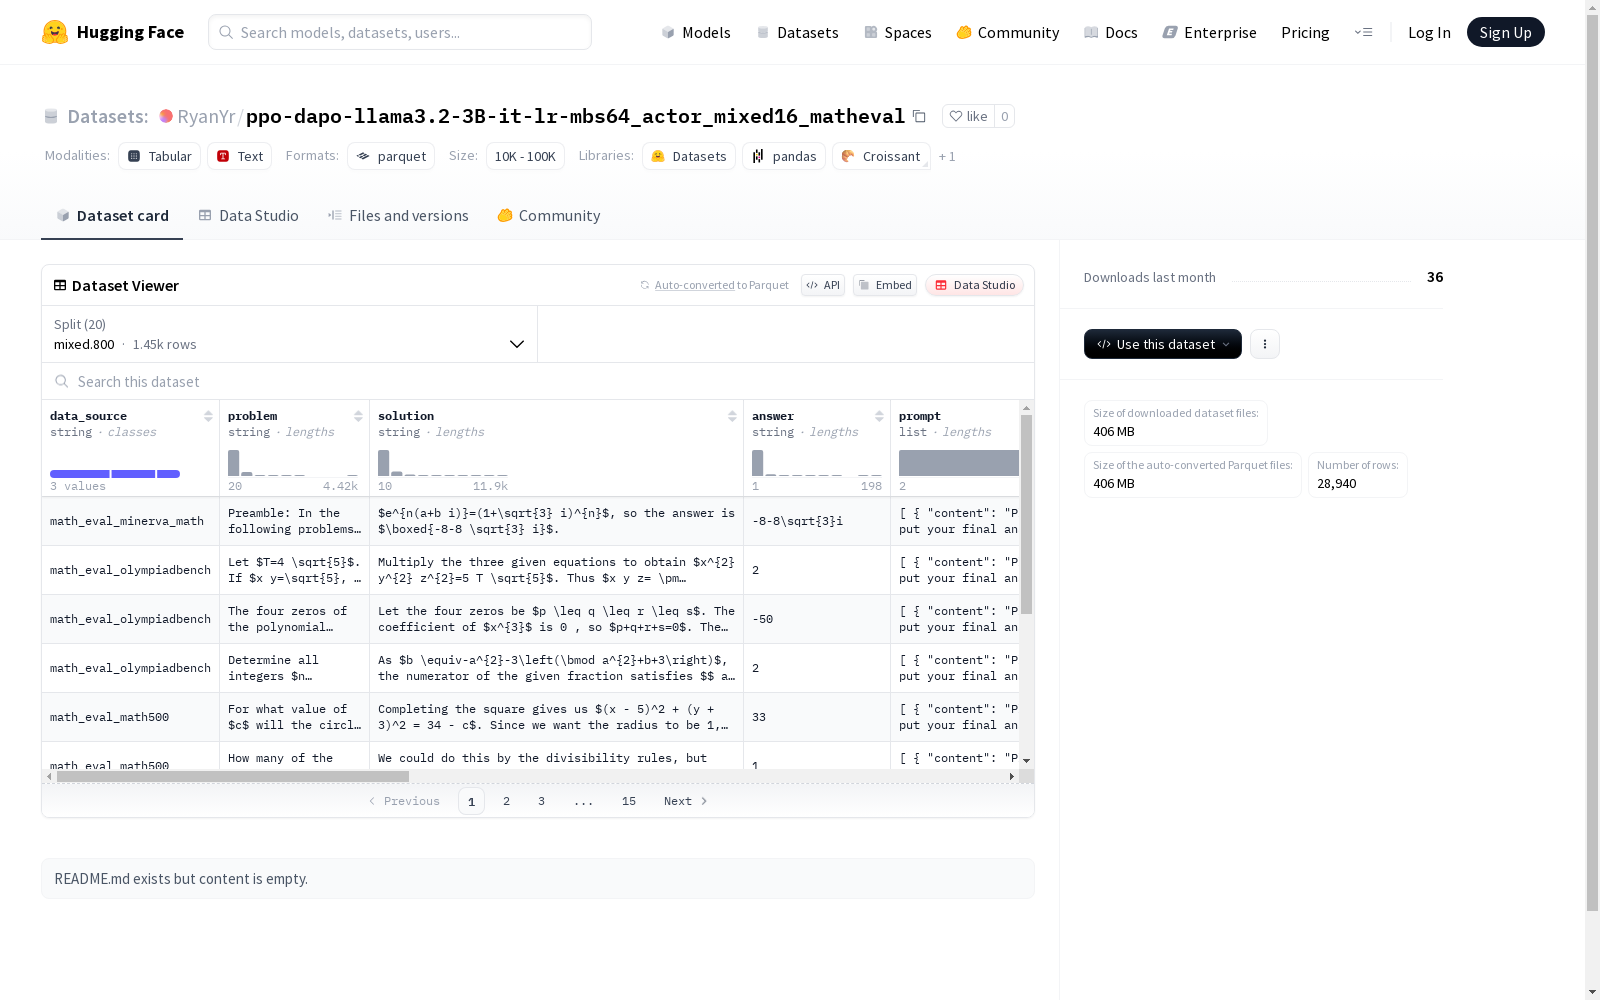
Task: Click the problem cell 'The four zeros of the polynomial'
Action: tap(294, 619)
